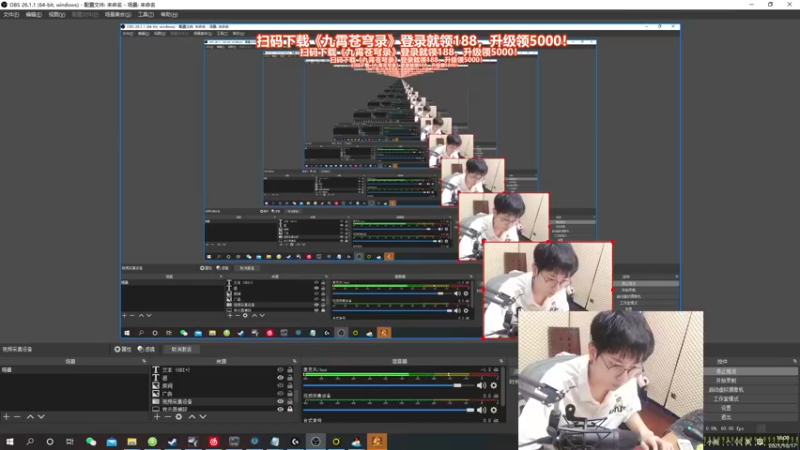The width and height of the screenshot is (800, 450).
Task: Open the Windows Start menu
Action: click(x=9, y=441)
